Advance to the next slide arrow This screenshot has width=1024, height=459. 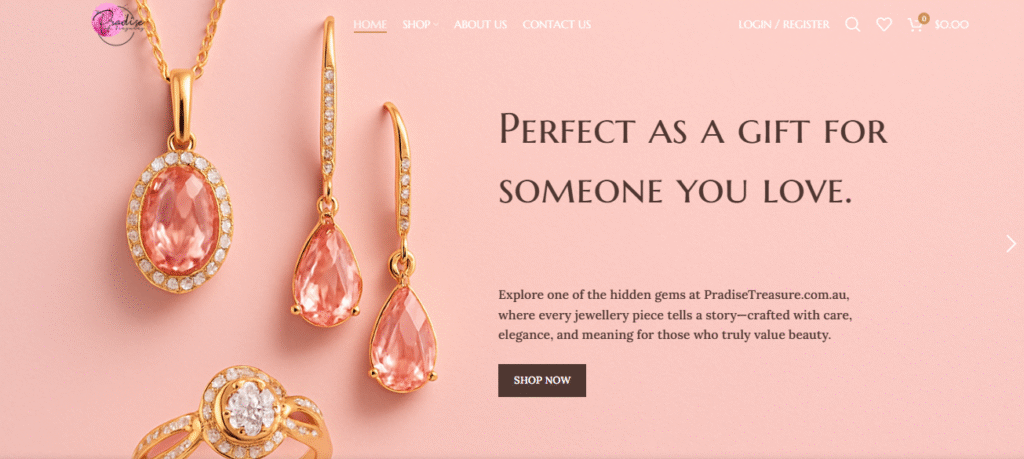1011,243
